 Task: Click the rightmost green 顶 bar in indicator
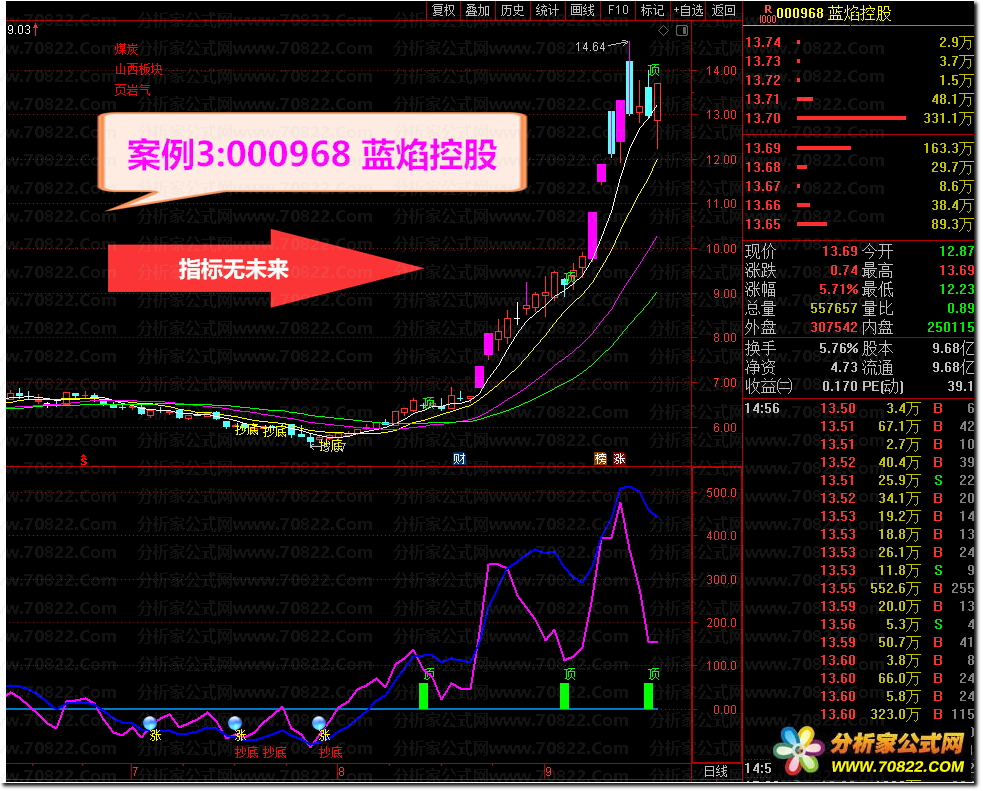coord(648,696)
